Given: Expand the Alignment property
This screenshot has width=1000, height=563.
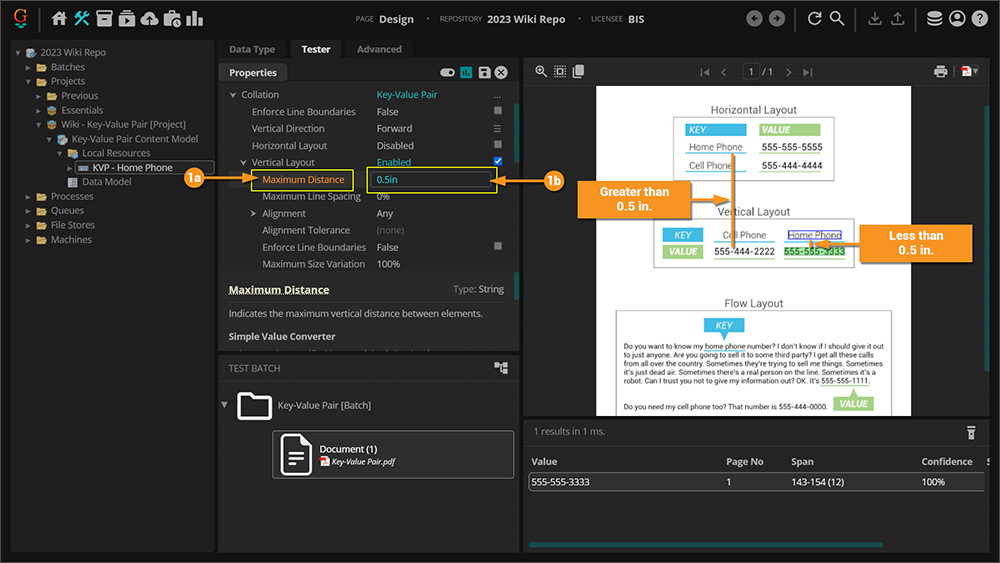Looking at the screenshot, I should 253,214.
